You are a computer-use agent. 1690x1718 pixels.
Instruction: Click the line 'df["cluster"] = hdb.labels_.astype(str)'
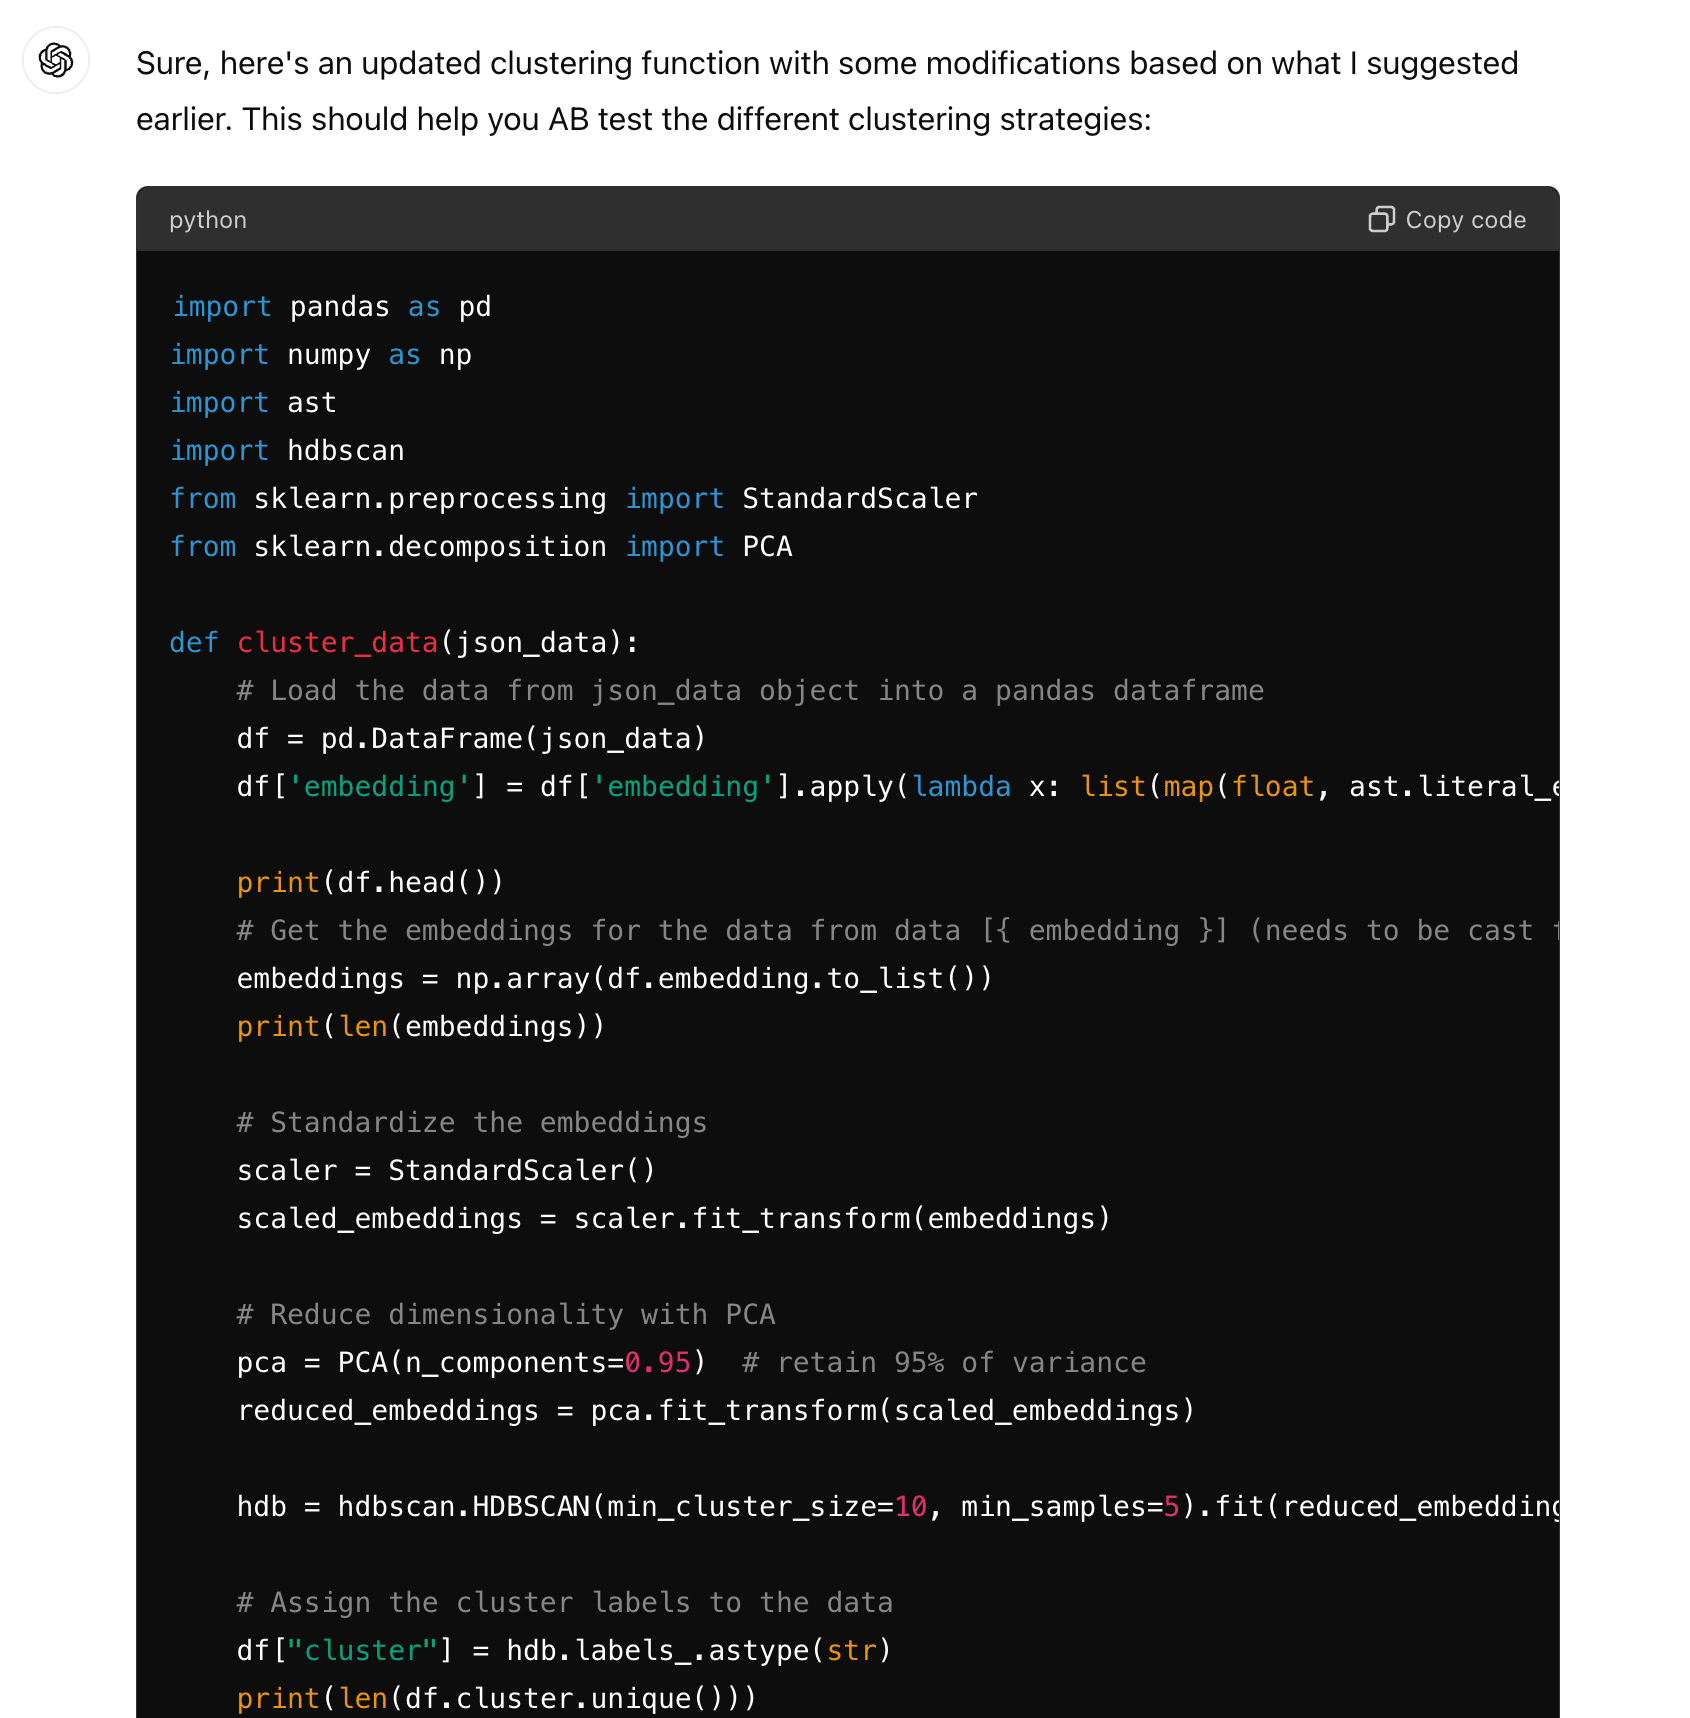564,1651
